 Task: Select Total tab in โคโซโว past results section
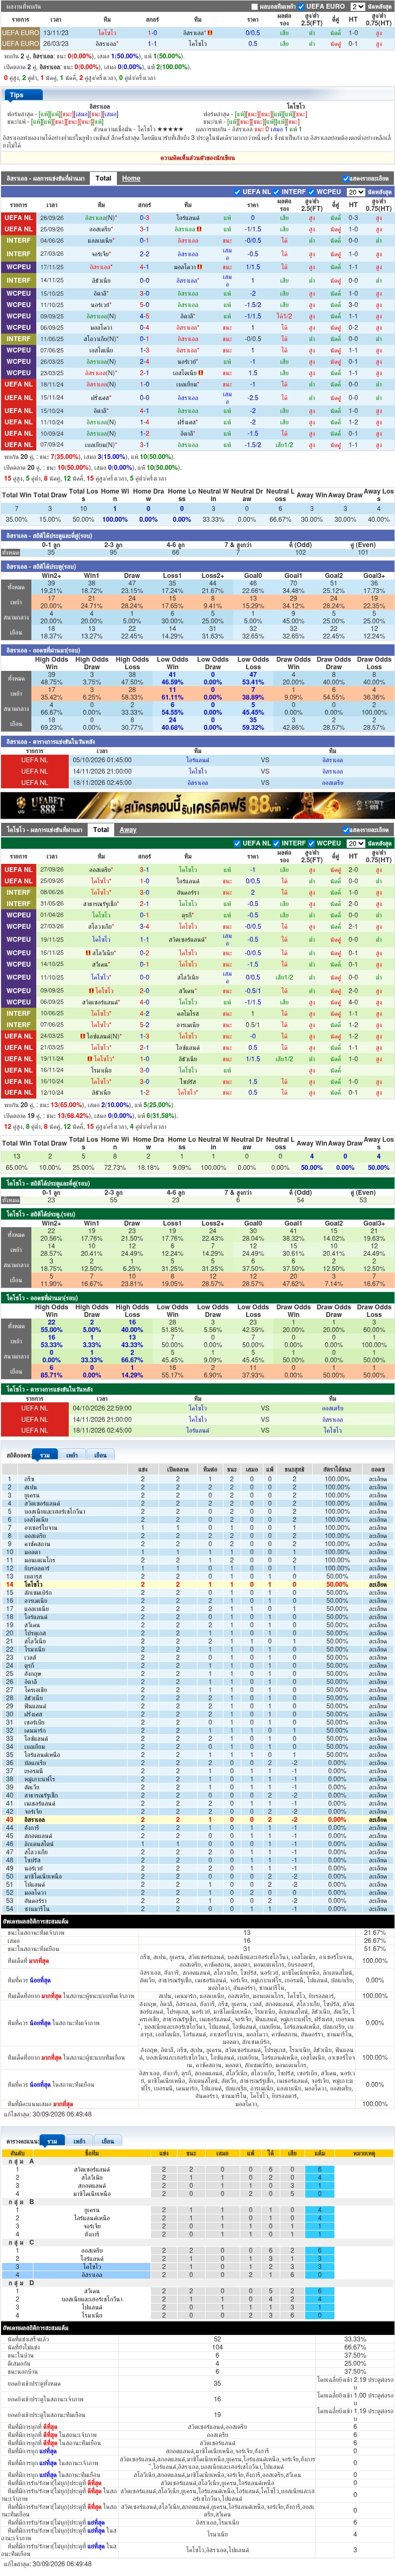click(x=101, y=829)
